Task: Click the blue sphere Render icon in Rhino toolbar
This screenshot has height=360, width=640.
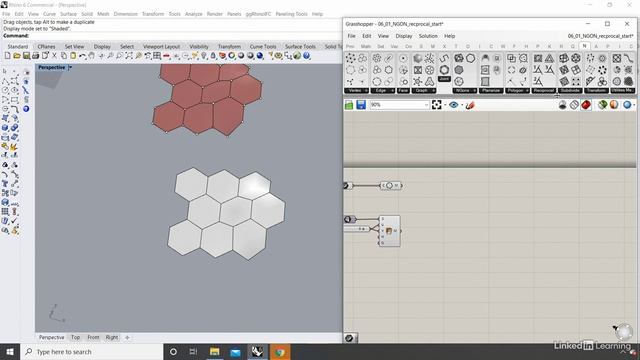Action: [260, 56]
